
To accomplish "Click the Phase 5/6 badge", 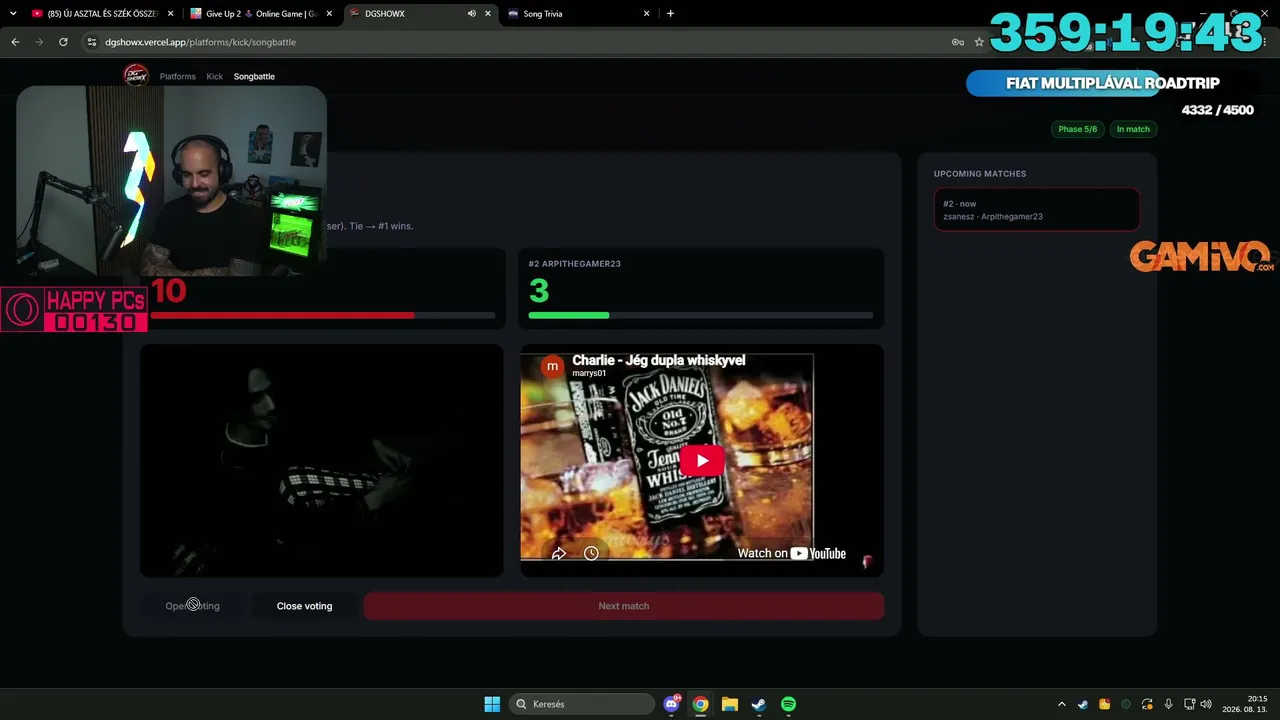I will [1077, 129].
